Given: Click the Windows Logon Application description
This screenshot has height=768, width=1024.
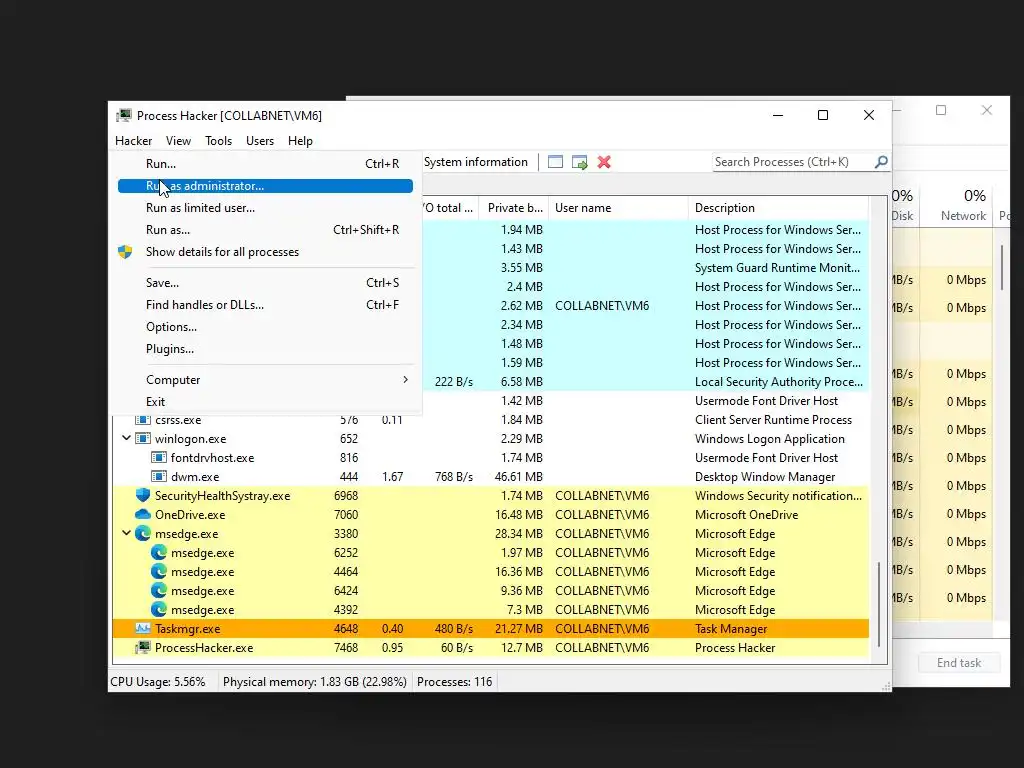Looking at the screenshot, I should pyautogui.click(x=769, y=439).
